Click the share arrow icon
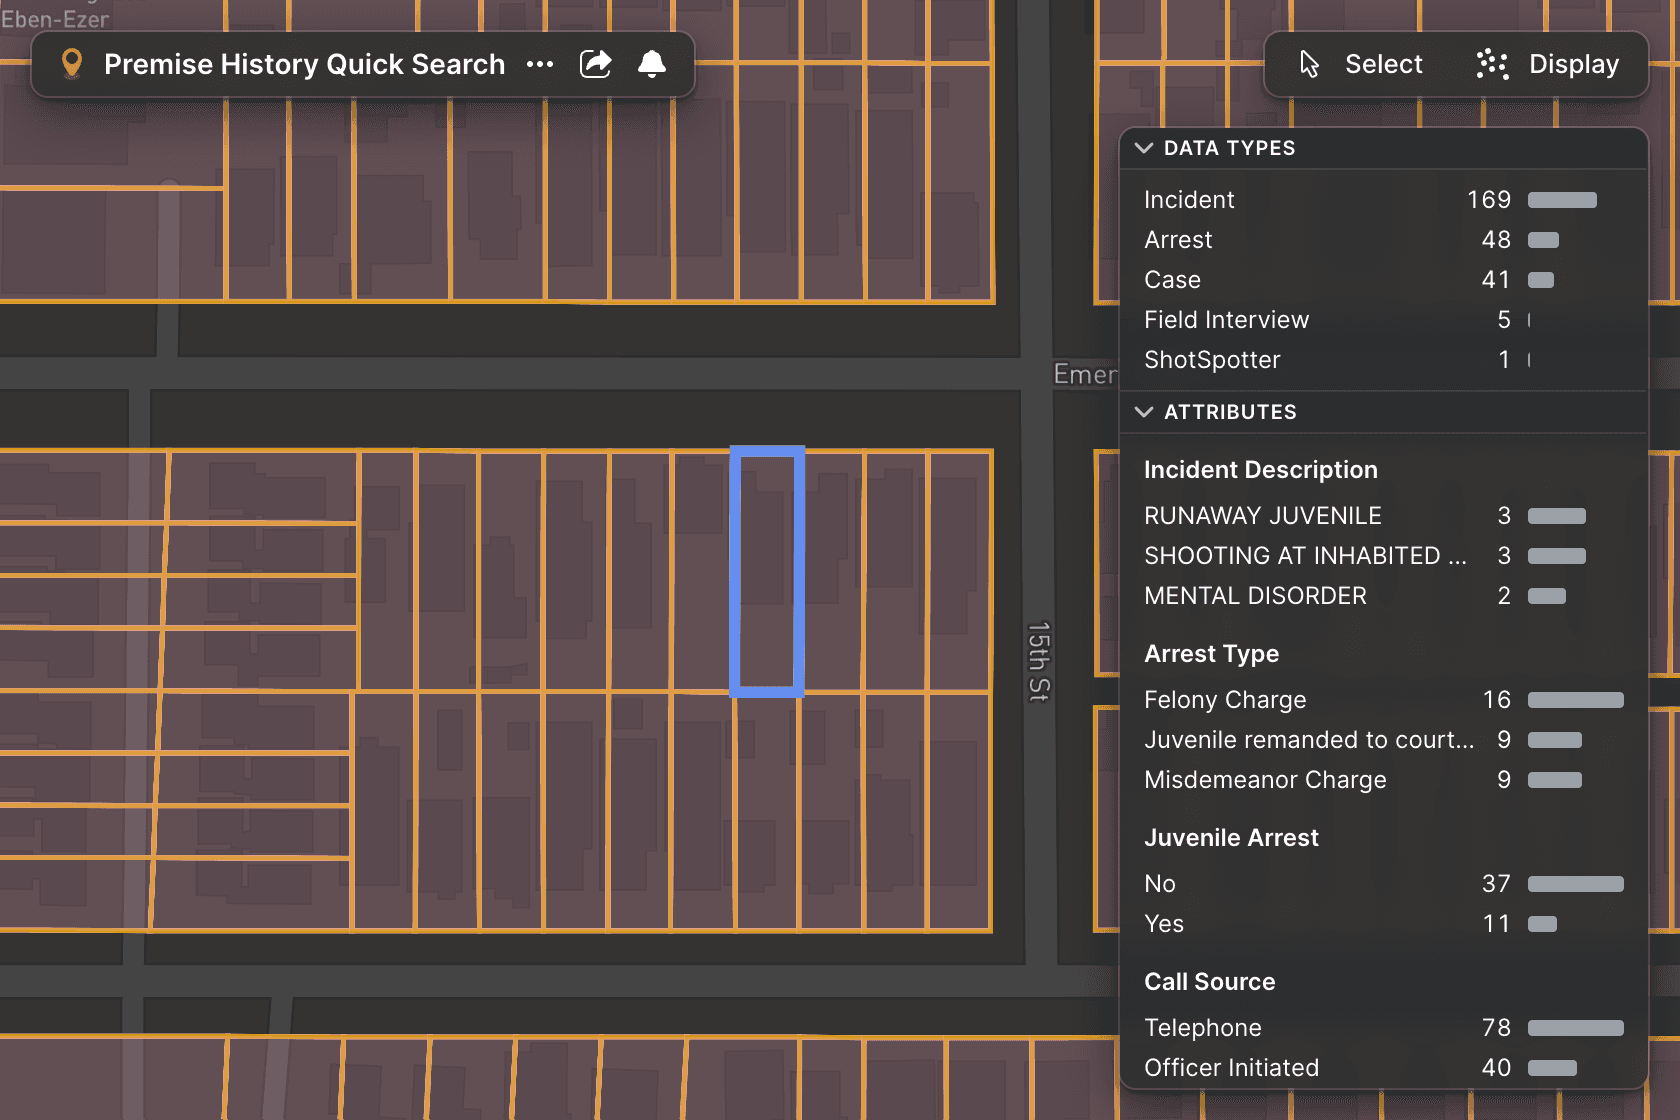The height and width of the screenshot is (1120, 1680). pyautogui.click(x=596, y=64)
